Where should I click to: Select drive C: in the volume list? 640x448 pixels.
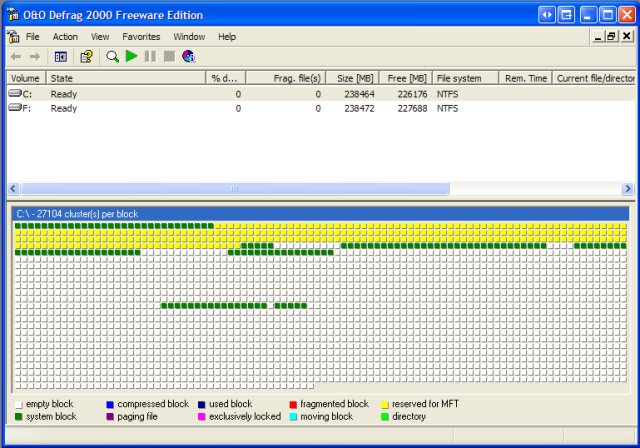point(27,94)
